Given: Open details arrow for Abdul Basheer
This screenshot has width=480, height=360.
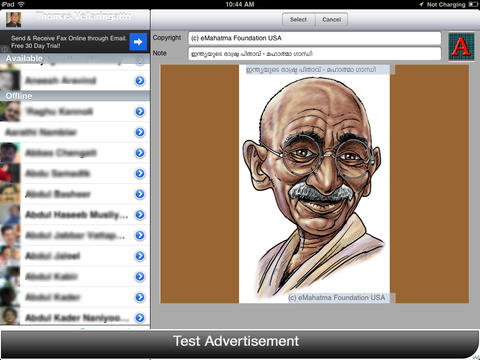Looking at the screenshot, I should (x=140, y=194).
